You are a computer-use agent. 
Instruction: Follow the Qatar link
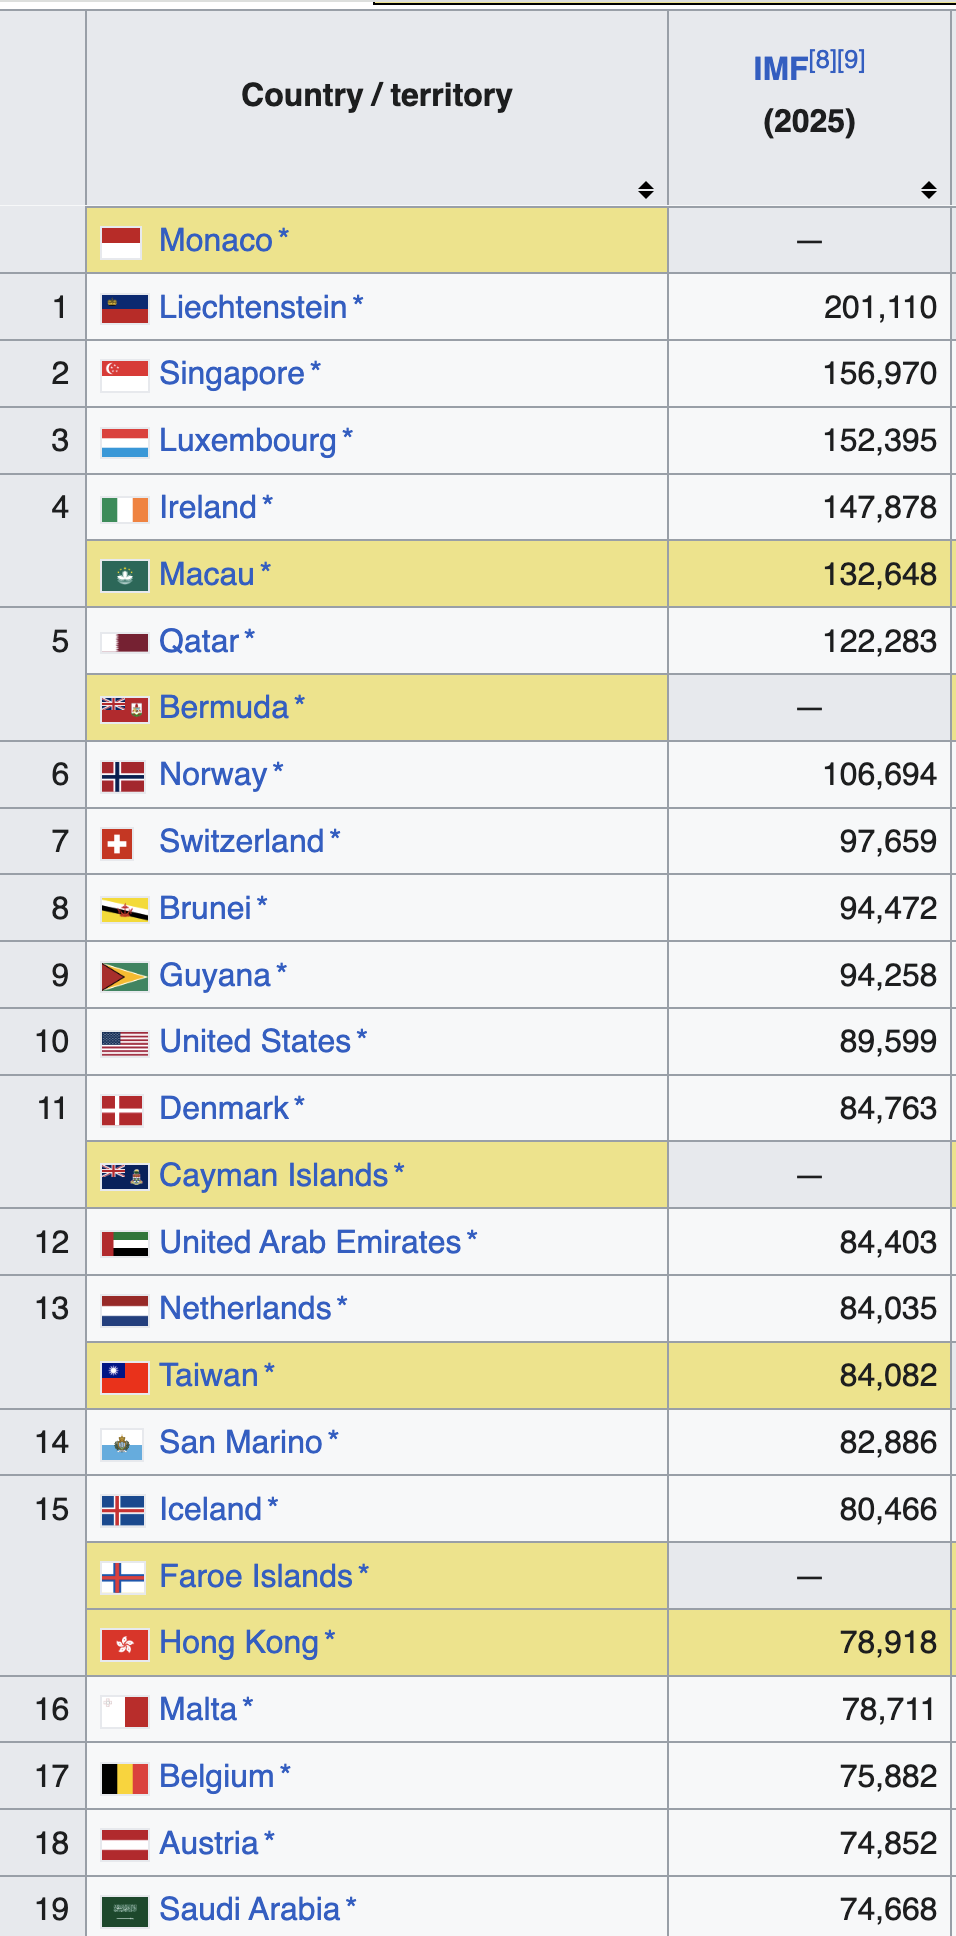(x=199, y=642)
